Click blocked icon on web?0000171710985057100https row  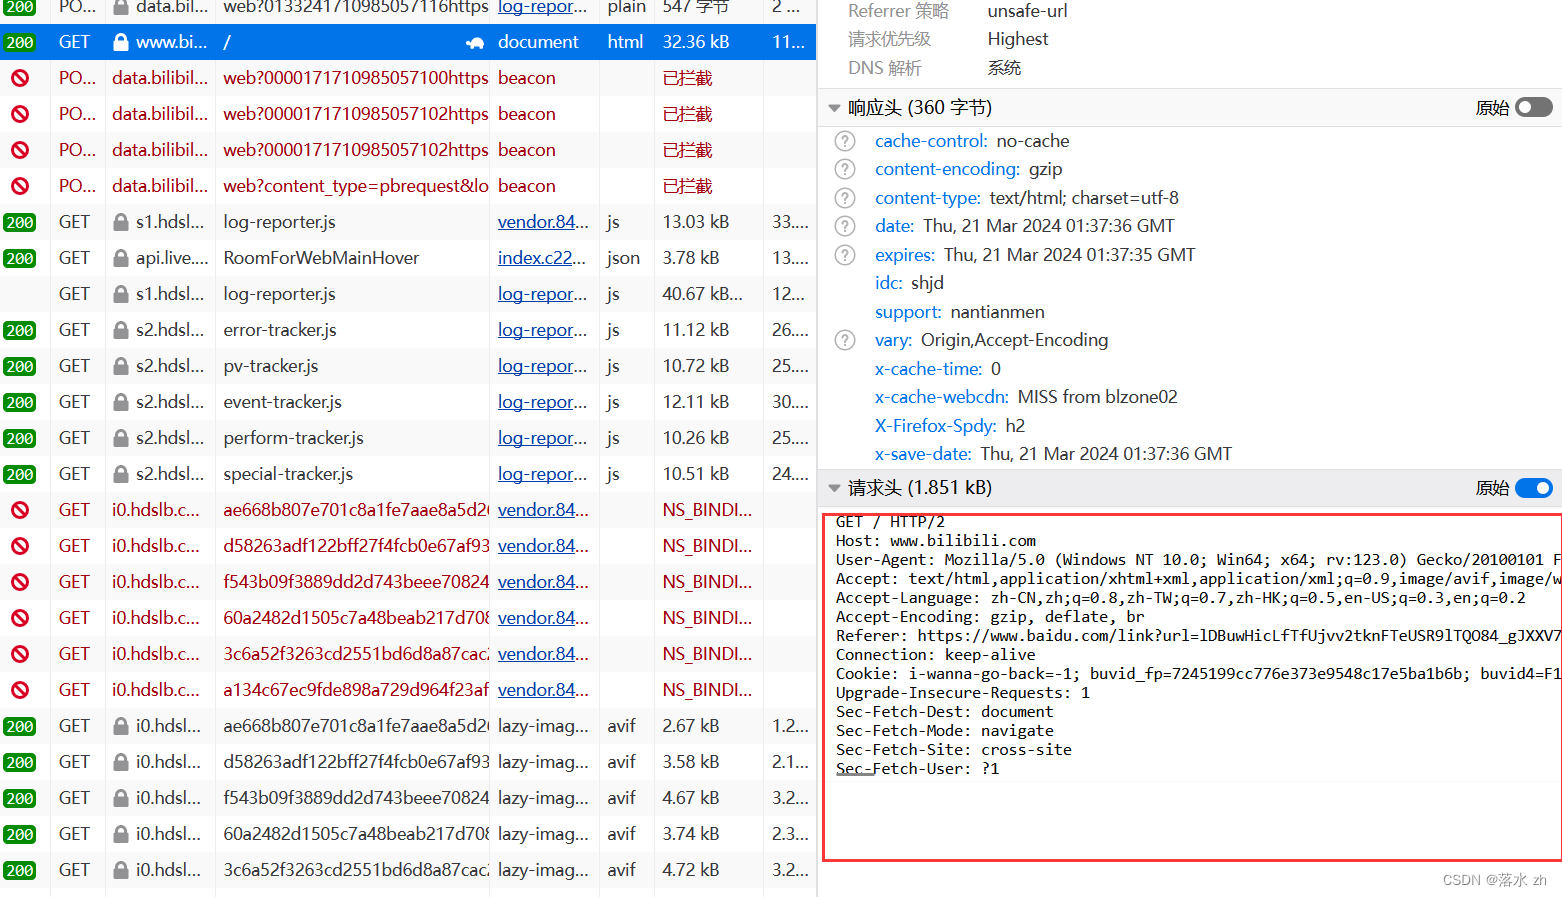[x=20, y=78]
